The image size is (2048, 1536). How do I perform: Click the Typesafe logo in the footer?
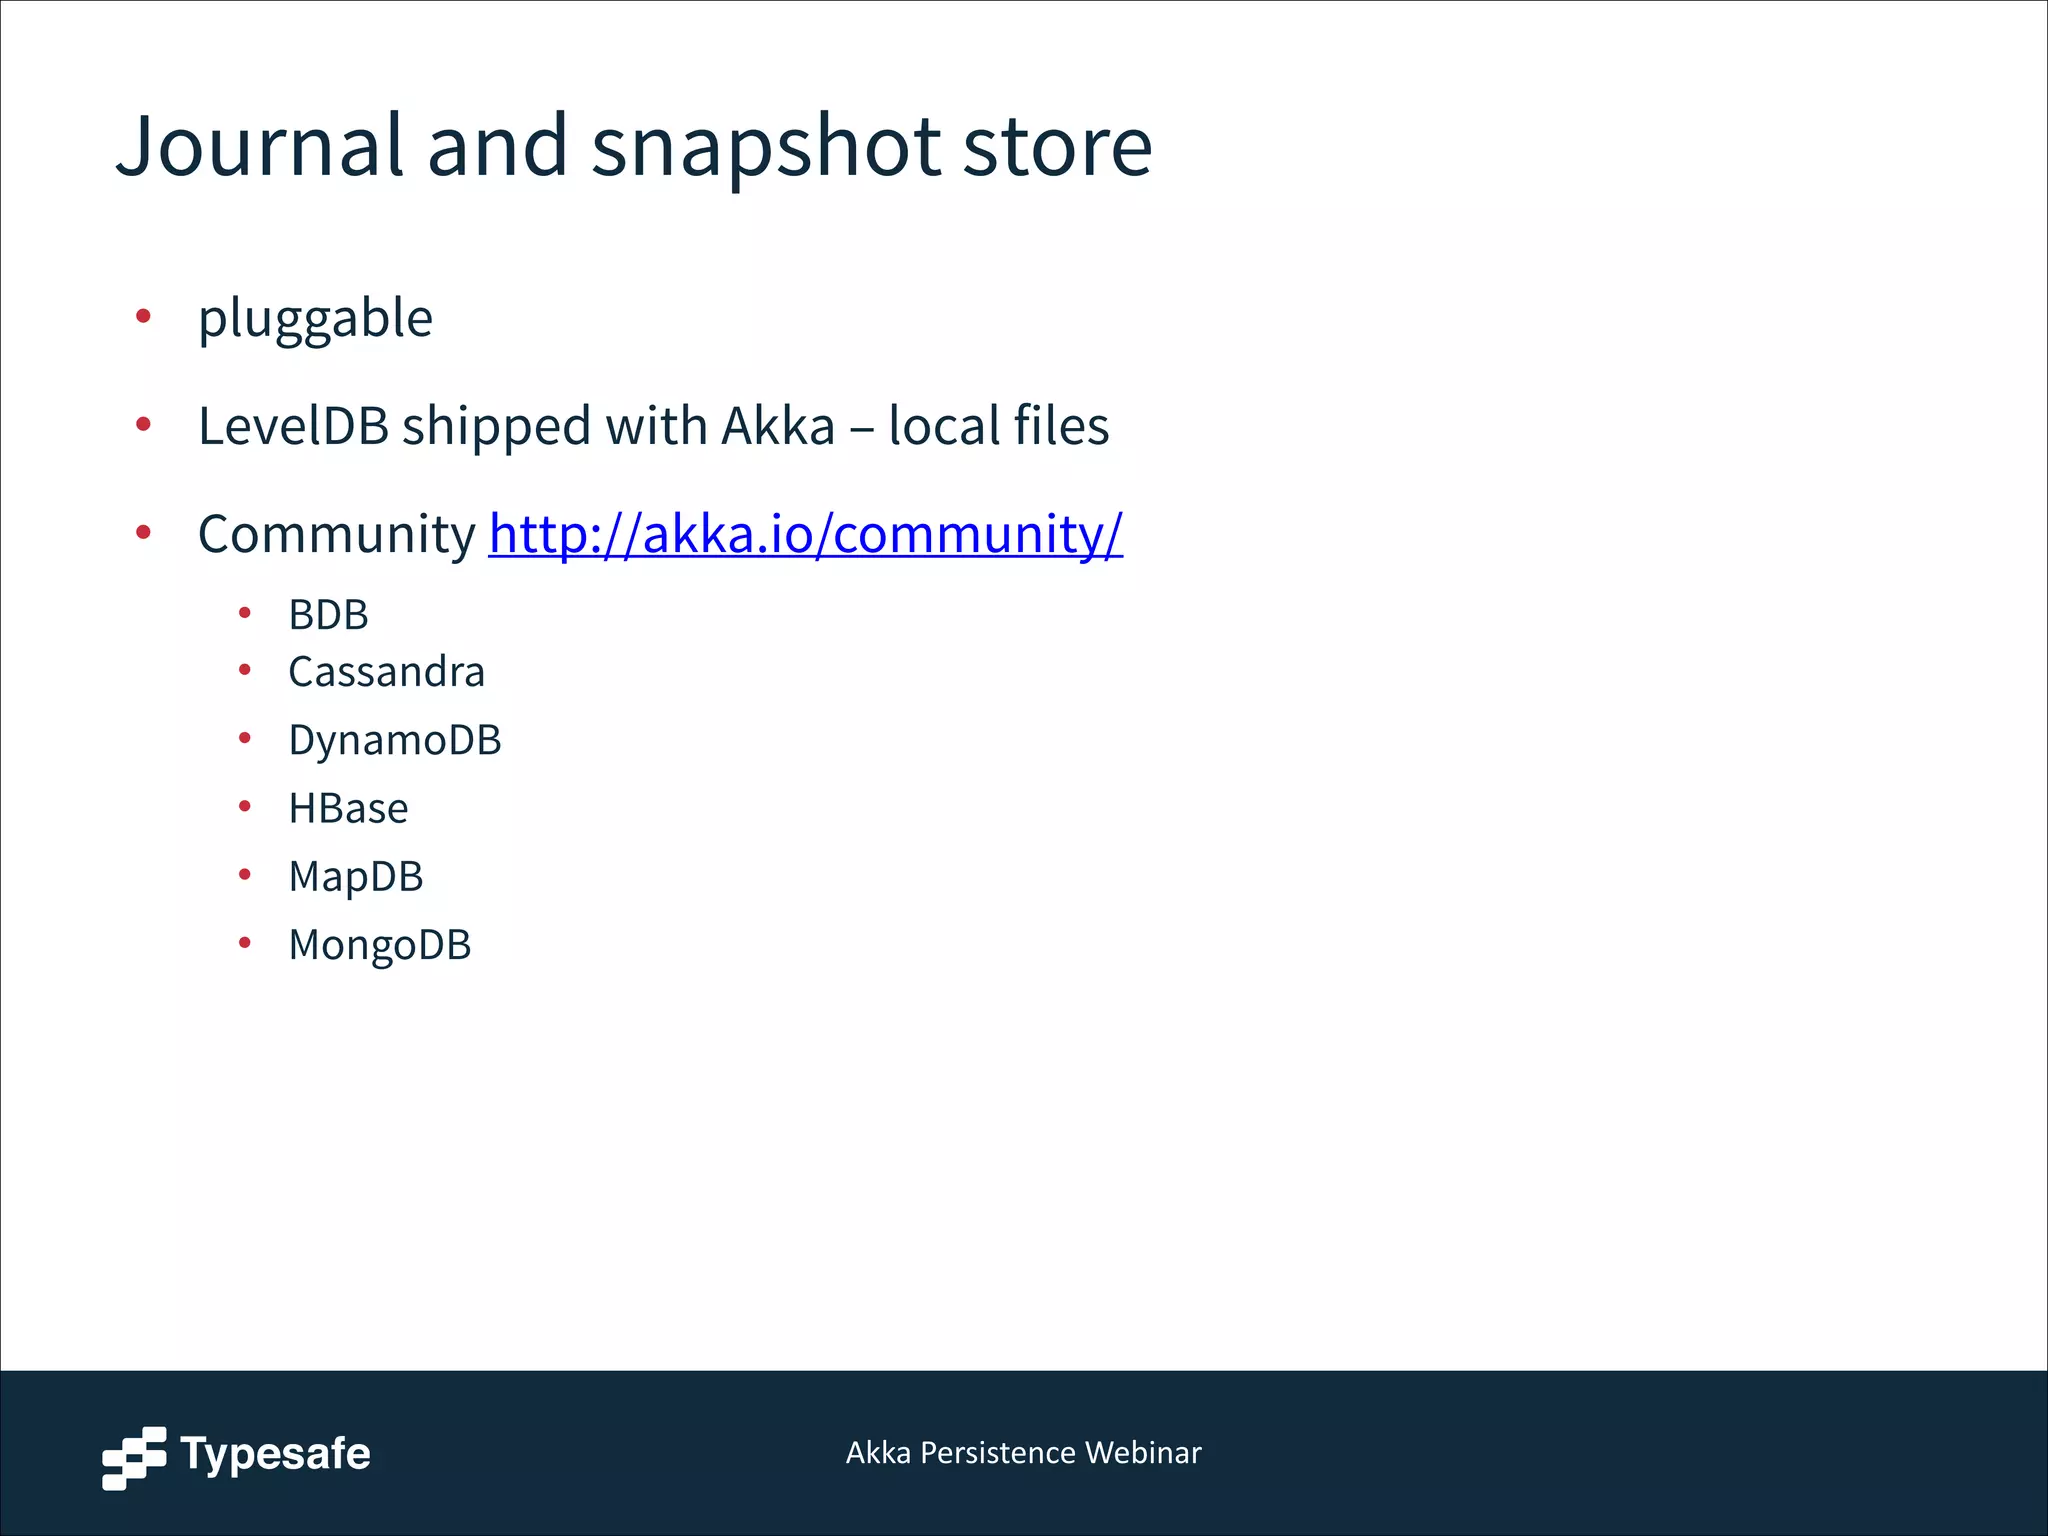236,1457
